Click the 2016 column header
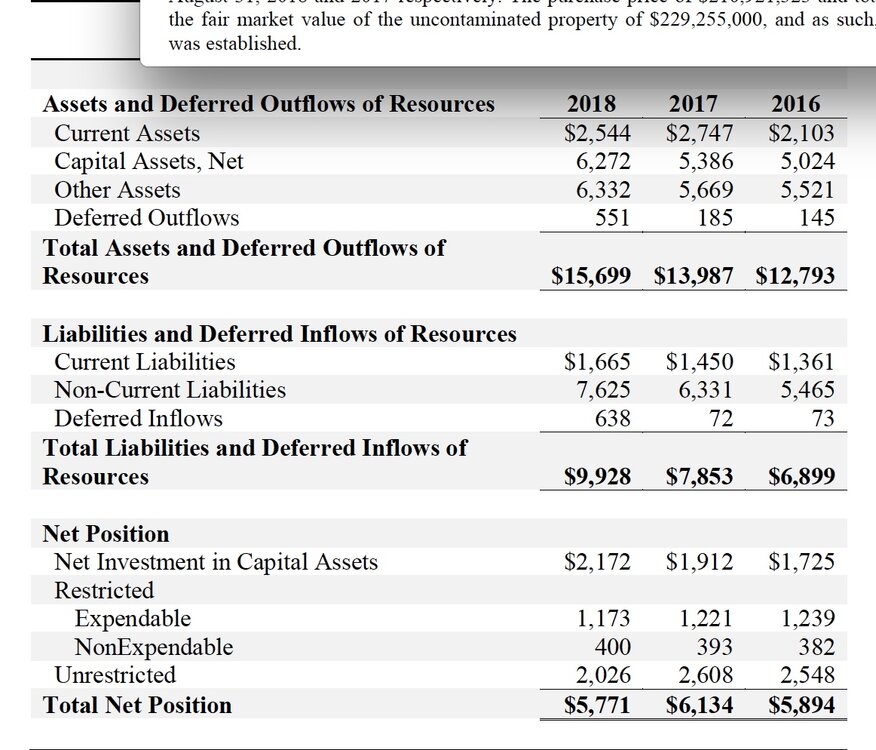The image size is (876, 750). (796, 104)
